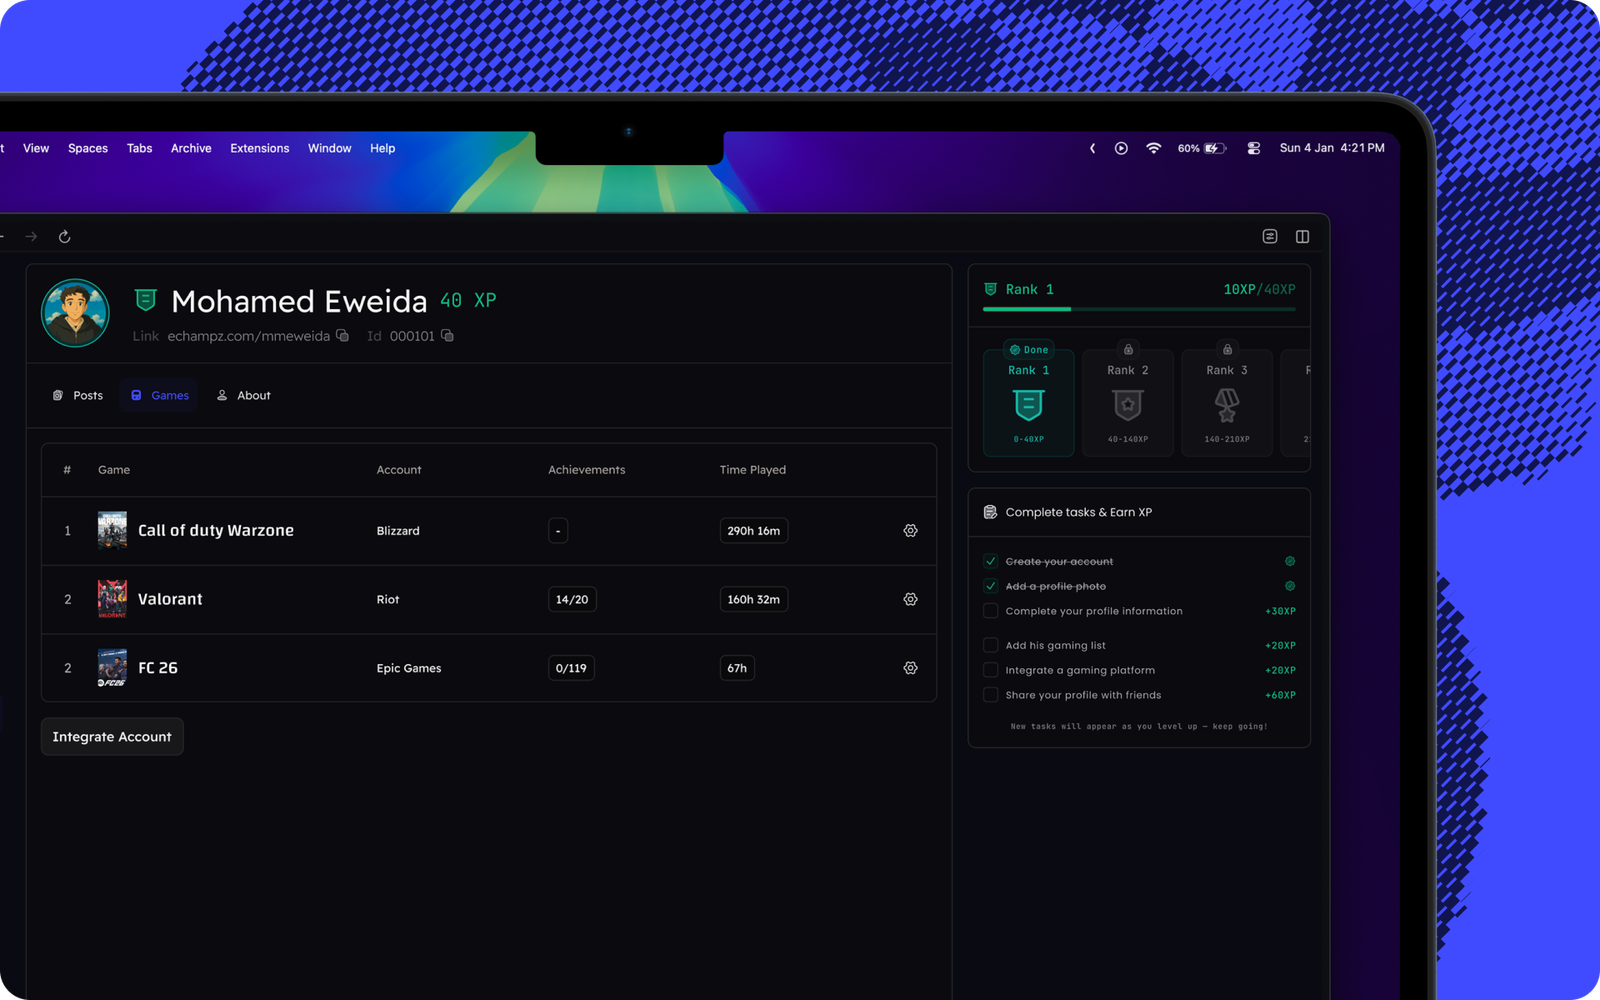This screenshot has height=1000, width=1600.
Task: Open the macOS Control Center icon
Action: [1253, 148]
